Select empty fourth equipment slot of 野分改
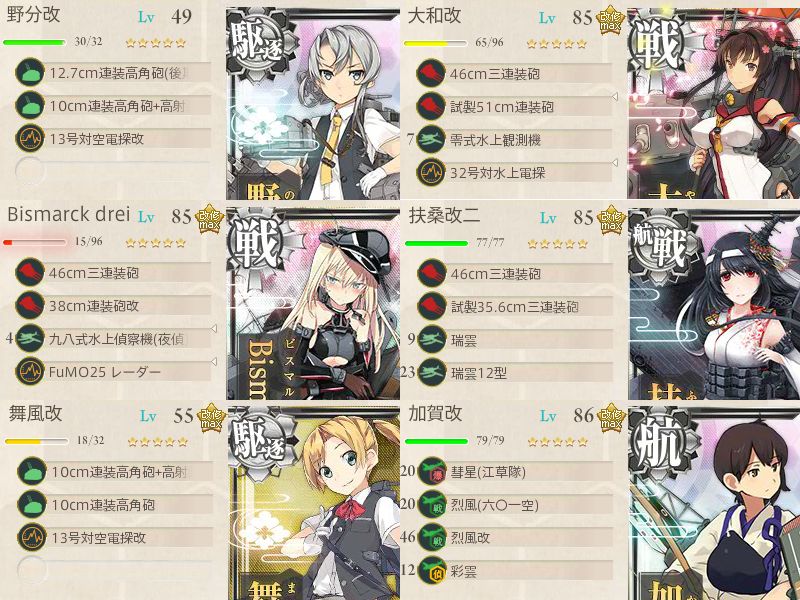 (113, 171)
